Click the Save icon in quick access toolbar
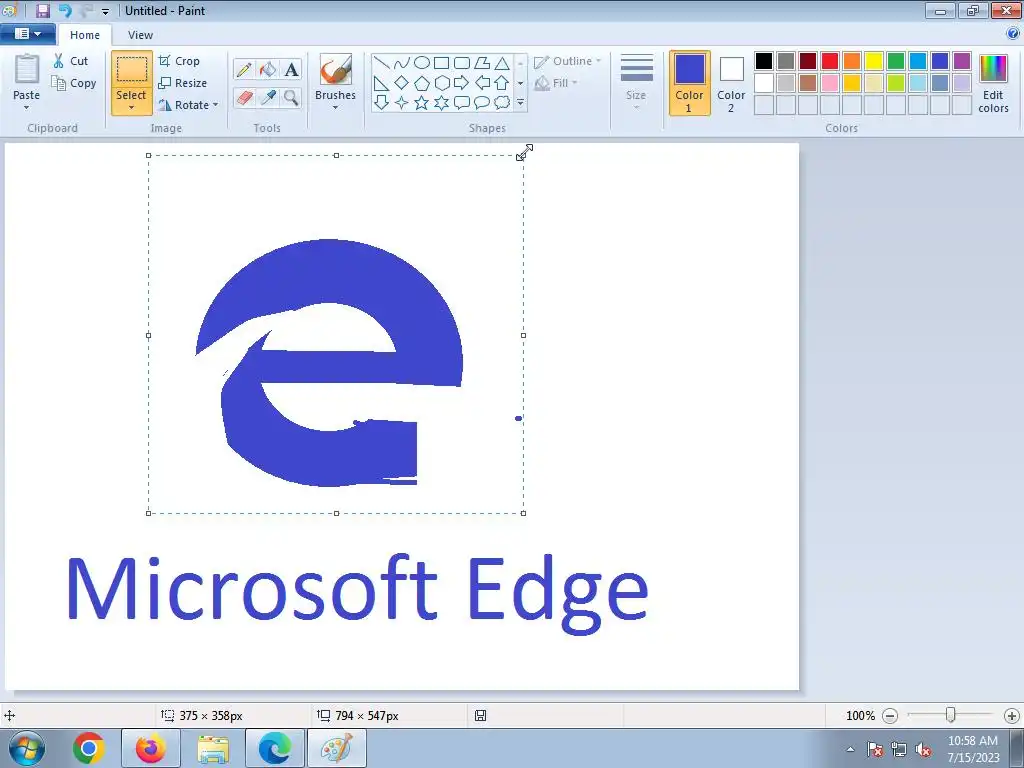This screenshot has height=768, width=1024. tap(43, 10)
